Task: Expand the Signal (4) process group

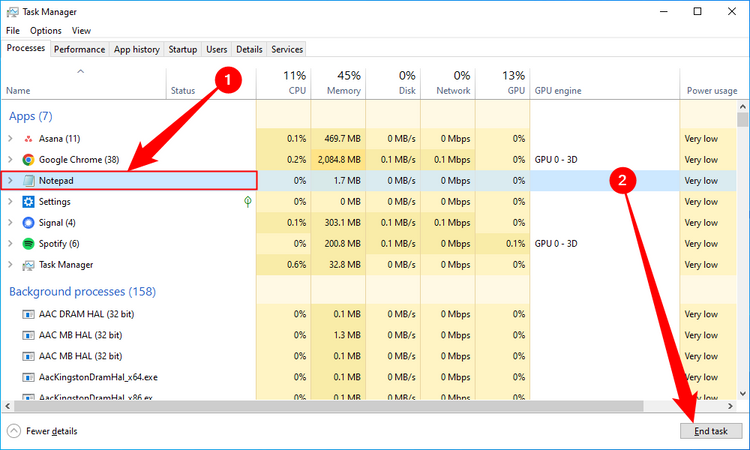Action: coord(10,223)
